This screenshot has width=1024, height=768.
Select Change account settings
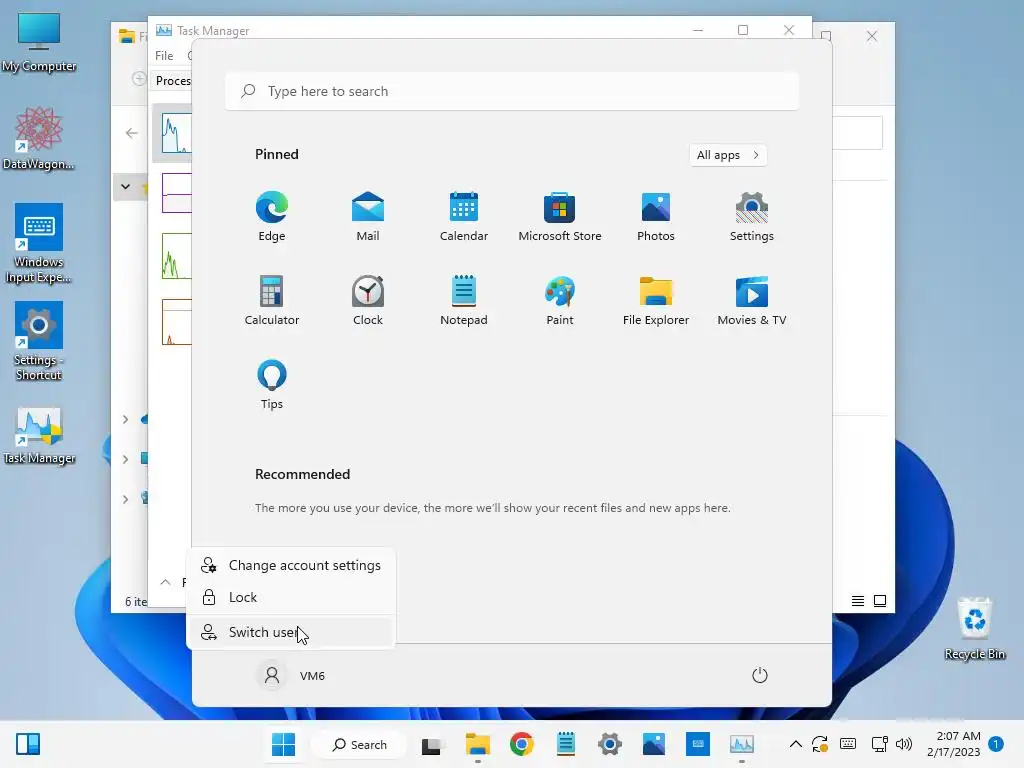pos(291,566)
